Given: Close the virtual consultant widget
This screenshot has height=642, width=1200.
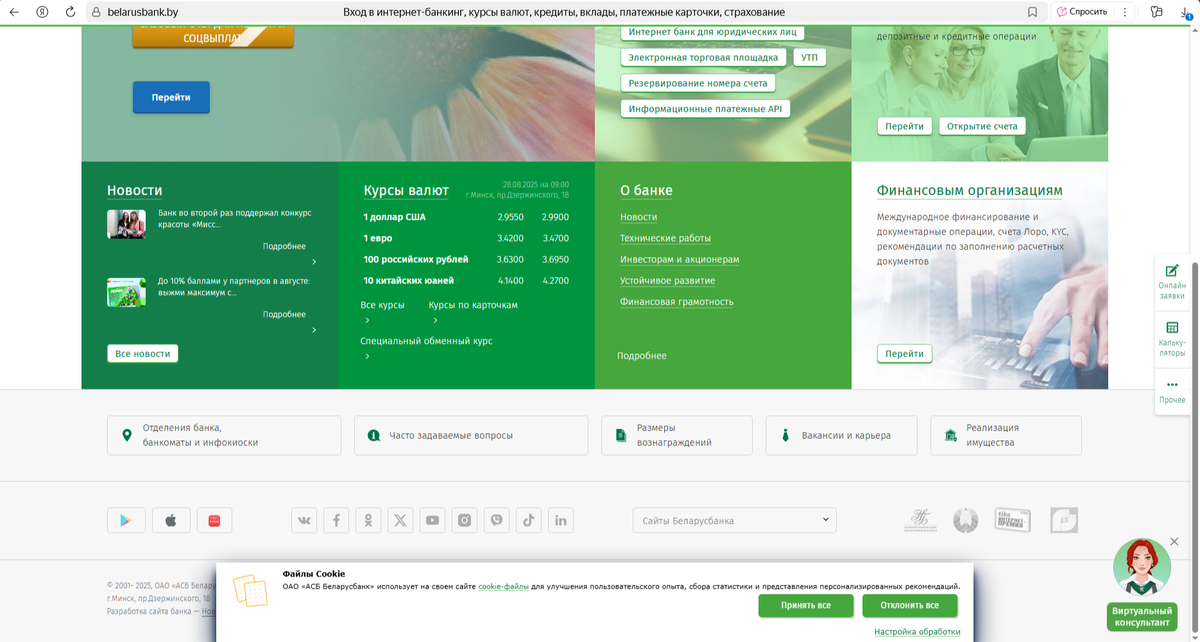Looking at the screenshot, I should tap(1174, 541).
